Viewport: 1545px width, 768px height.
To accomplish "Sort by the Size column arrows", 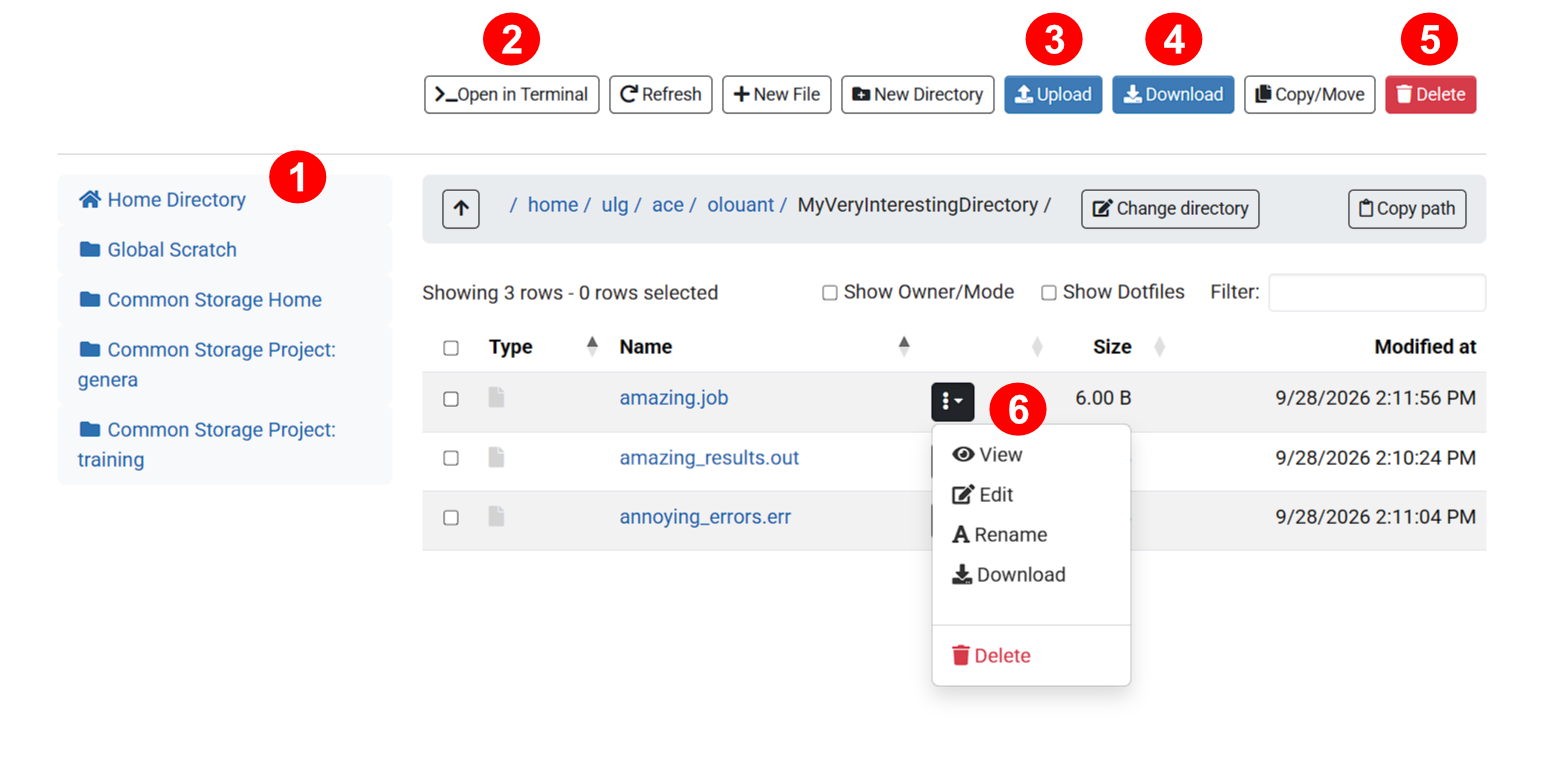I will (1160, 347).
